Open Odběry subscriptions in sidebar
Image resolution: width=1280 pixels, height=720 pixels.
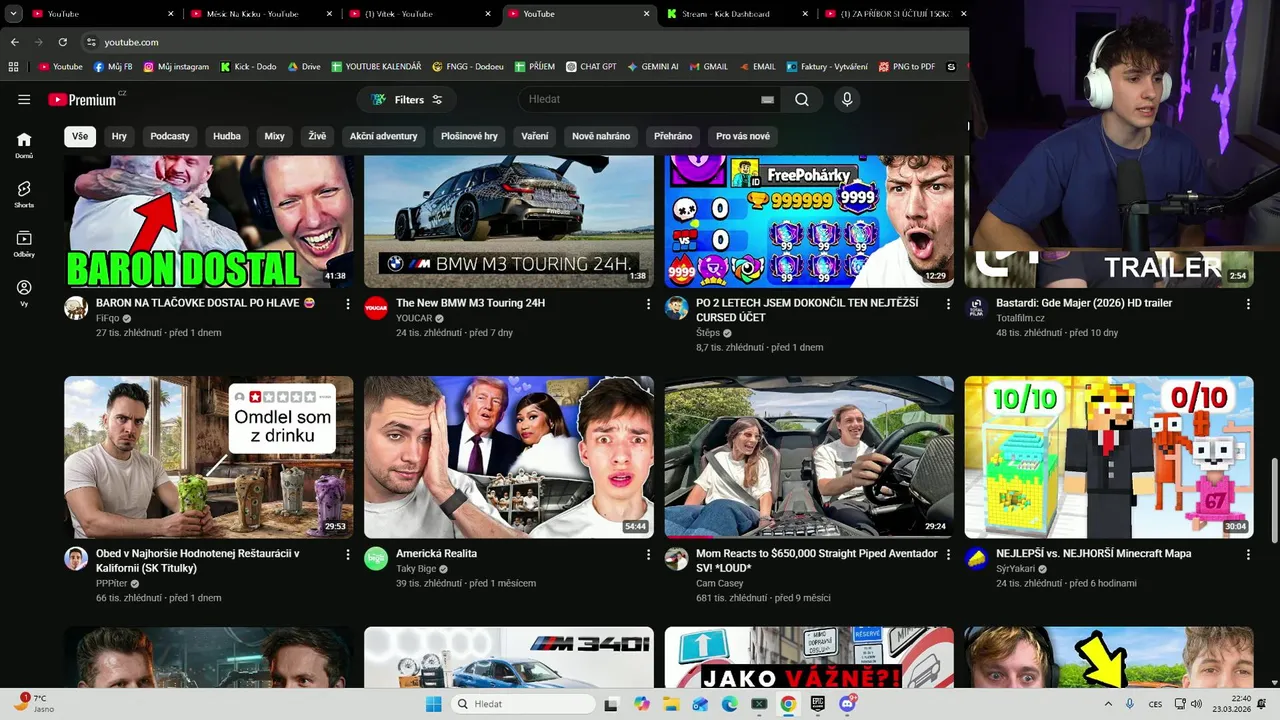tap(24, 244)
